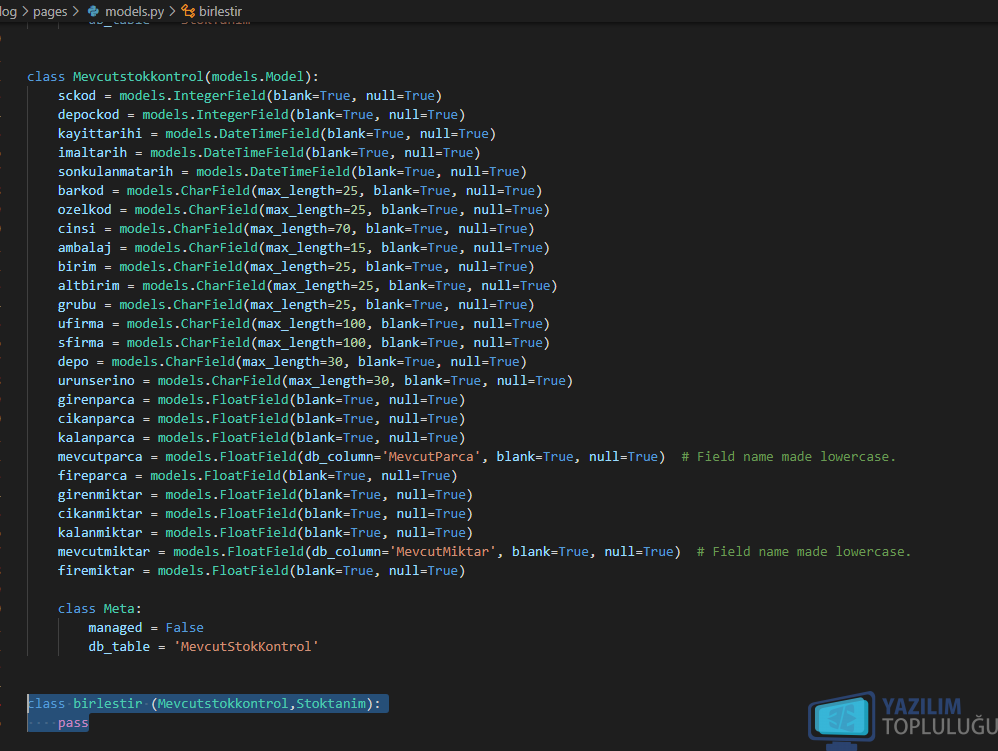The width and height of the screenshot is (998, 751).
Task: Click the class symbol icon before birlestir
Action: tap(188, 11)
